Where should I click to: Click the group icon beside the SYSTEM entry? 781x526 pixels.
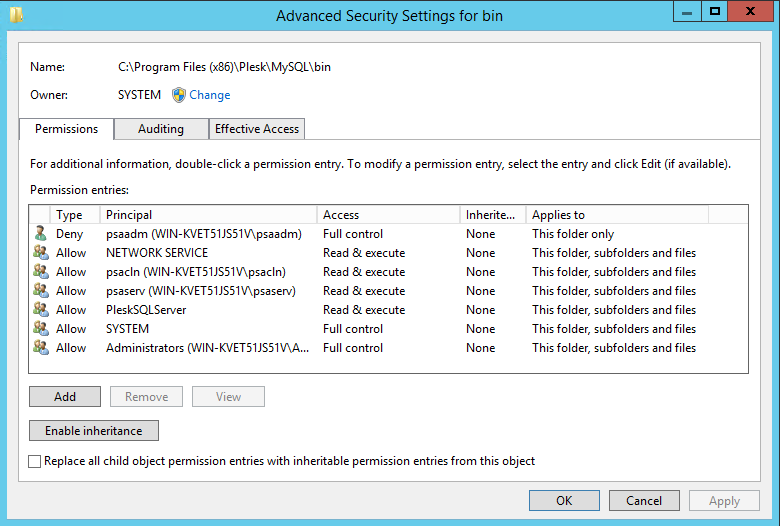41,328
